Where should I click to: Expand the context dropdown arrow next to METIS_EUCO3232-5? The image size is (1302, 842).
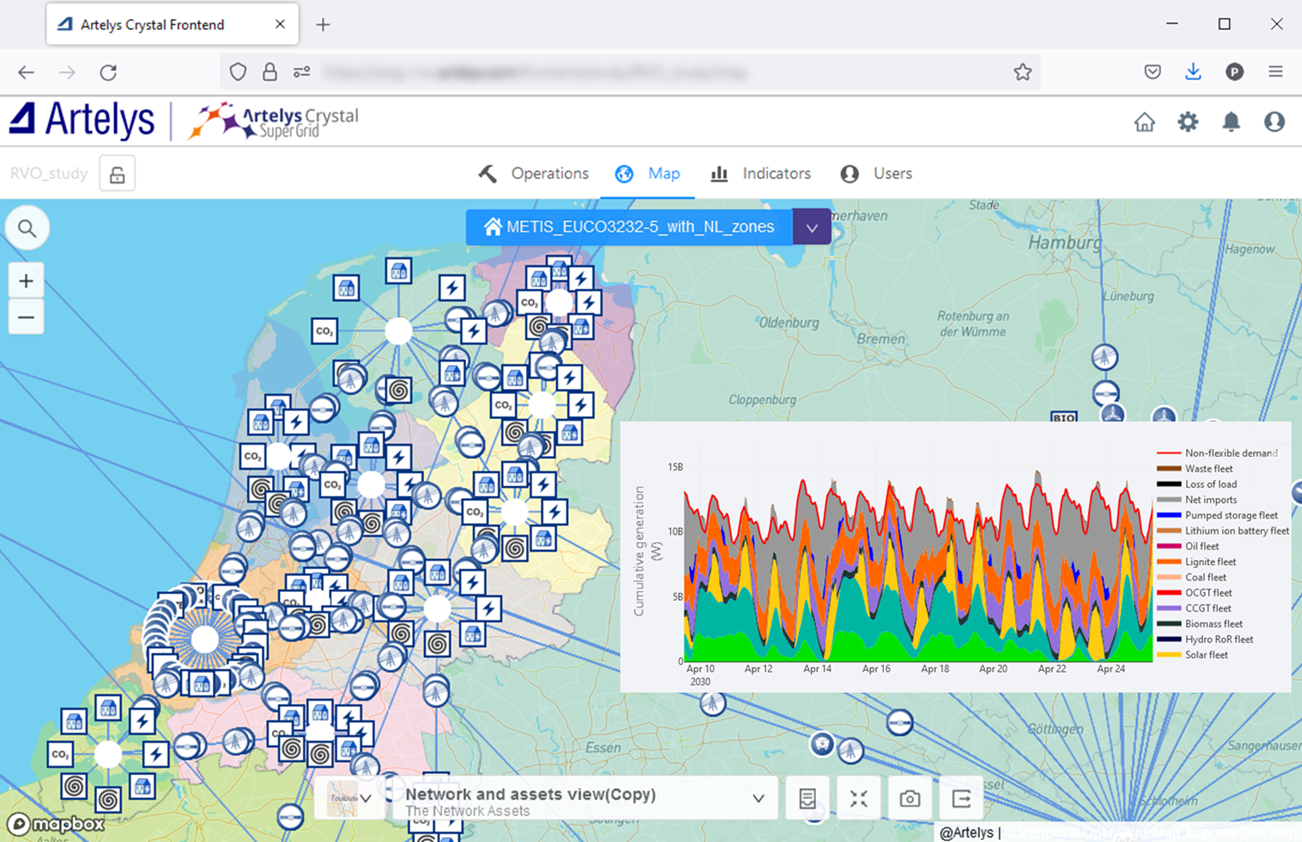click(812, 228)
